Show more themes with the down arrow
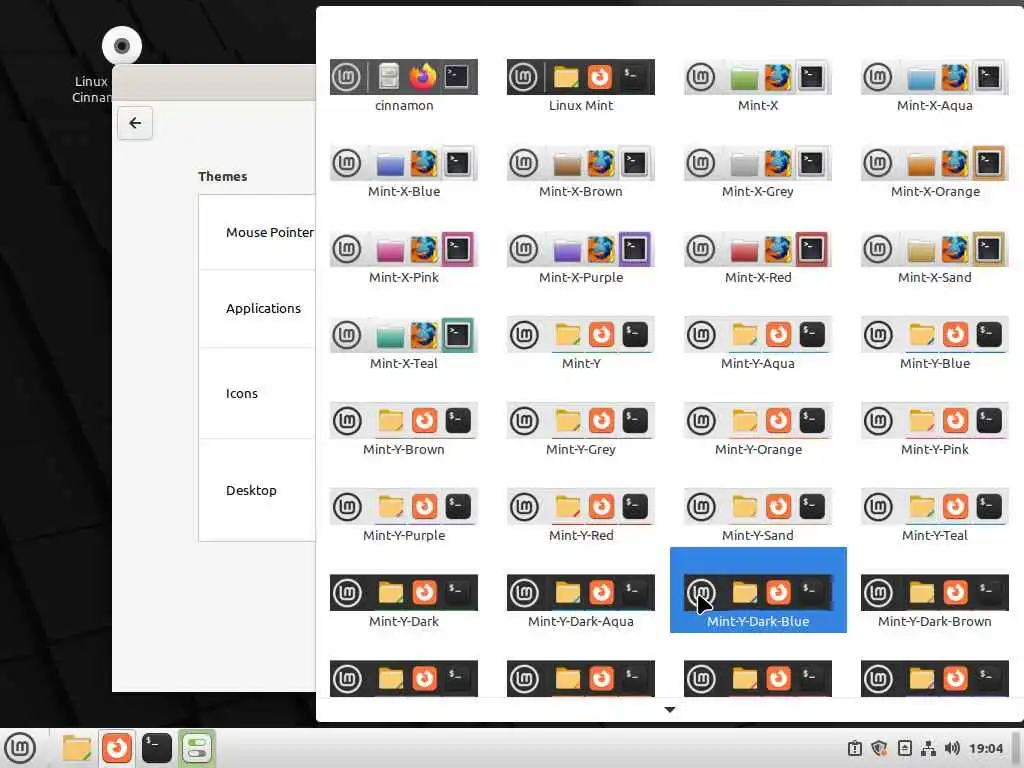Viewport: 1024px width, 768px height. coord(669,709)
